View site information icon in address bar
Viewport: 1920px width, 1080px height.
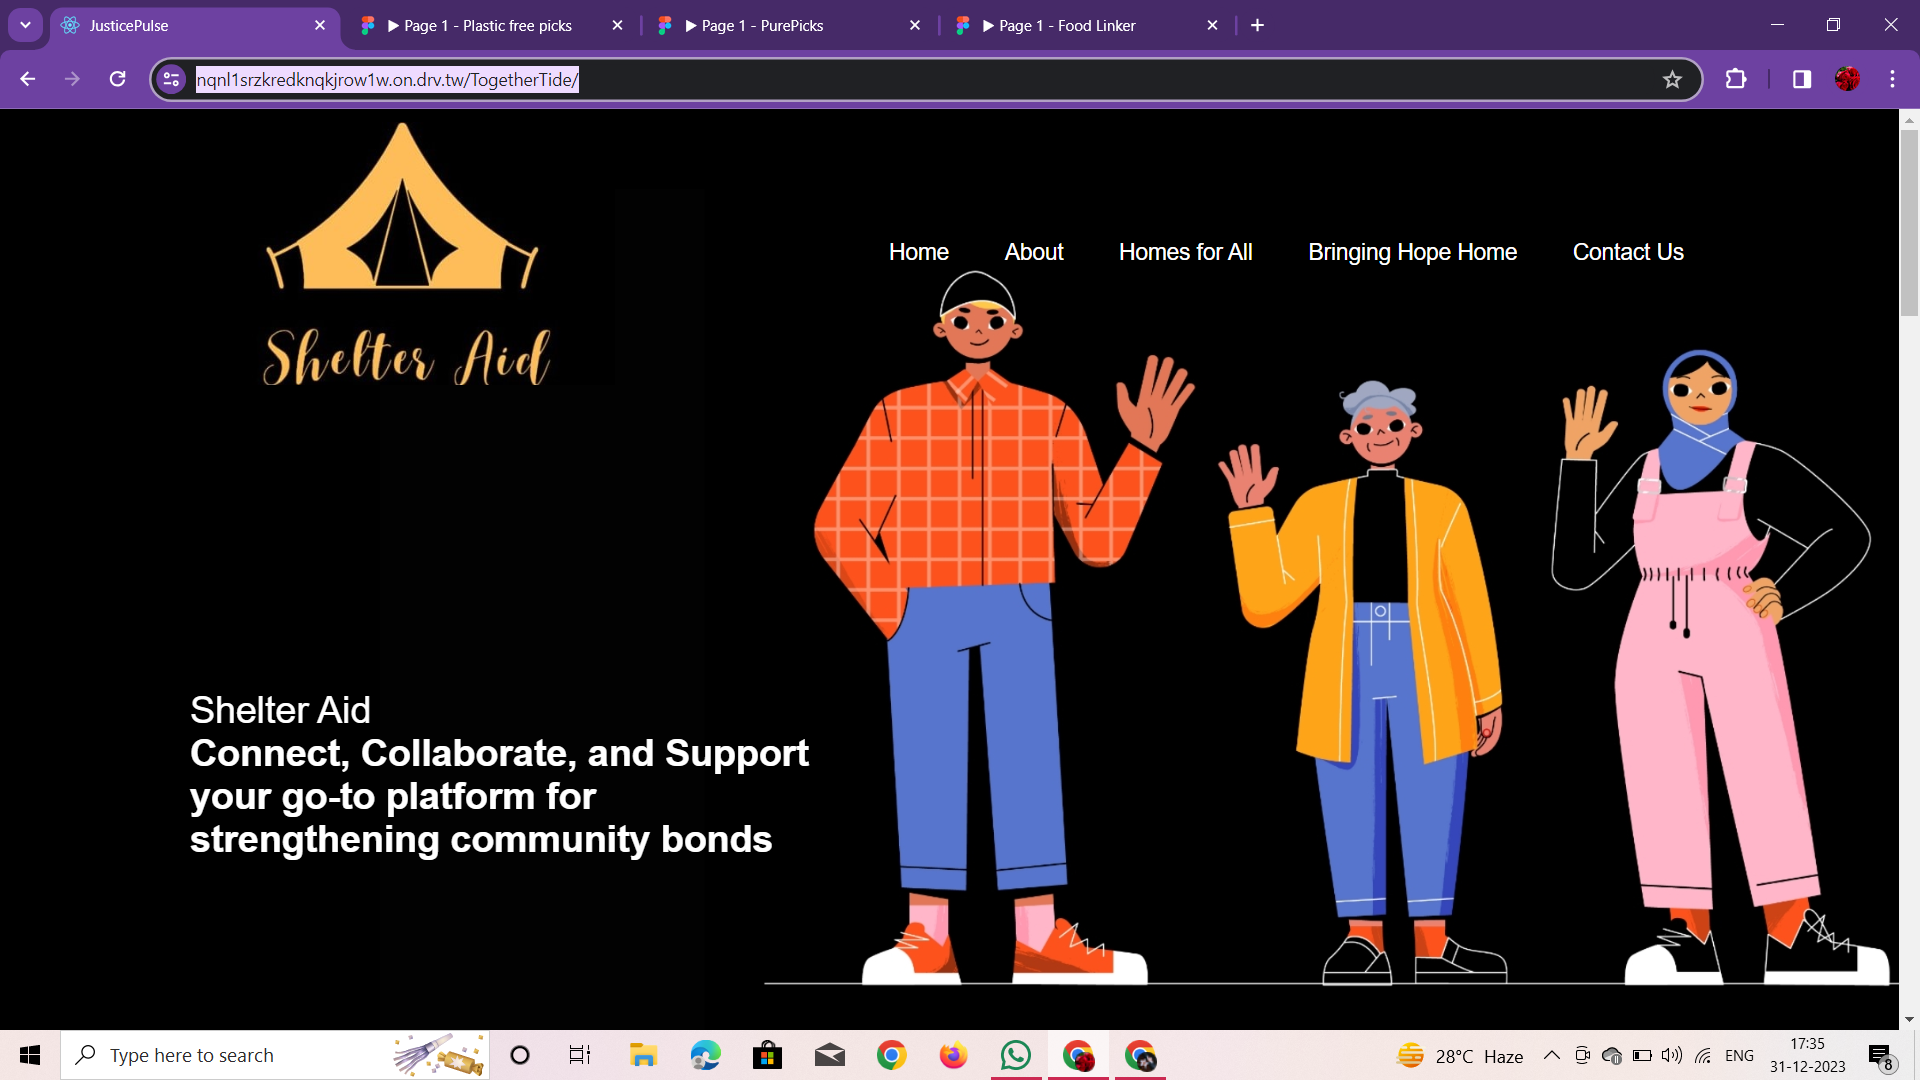click(x=172, y=79)
